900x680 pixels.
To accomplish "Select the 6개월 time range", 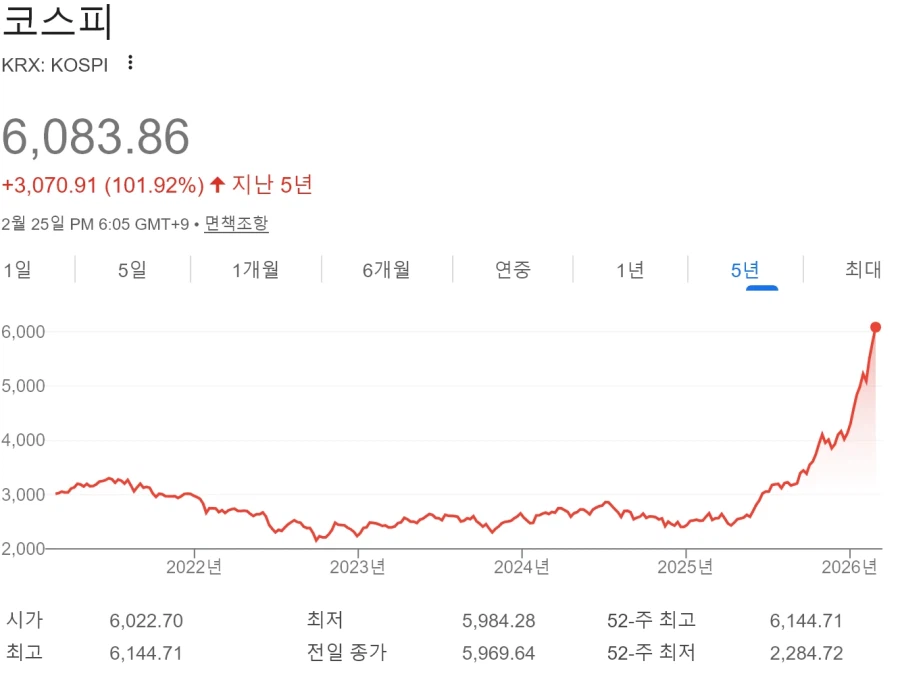I will [386, 269].
